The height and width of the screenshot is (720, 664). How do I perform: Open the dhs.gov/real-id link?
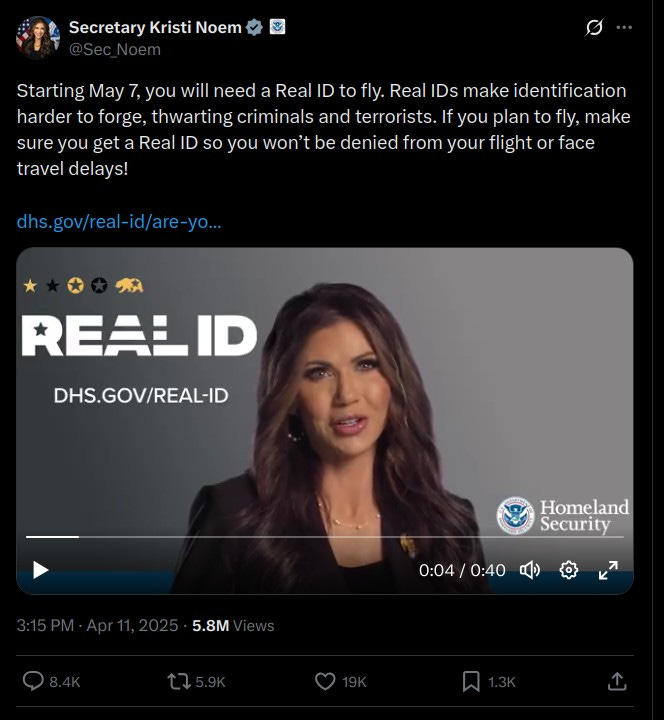pos(119,222)
